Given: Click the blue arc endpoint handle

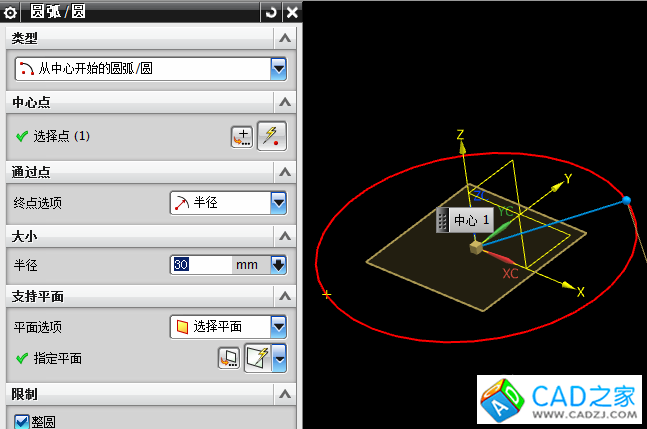Looking at the screenshot, I should (x=627, y=201).
